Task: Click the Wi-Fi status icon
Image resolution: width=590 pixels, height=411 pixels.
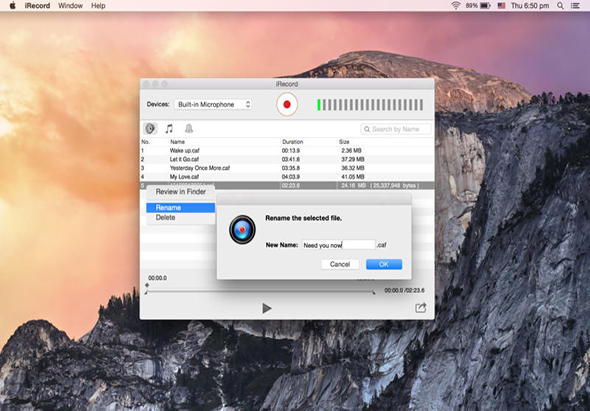Action: click(x=456, y=6)
